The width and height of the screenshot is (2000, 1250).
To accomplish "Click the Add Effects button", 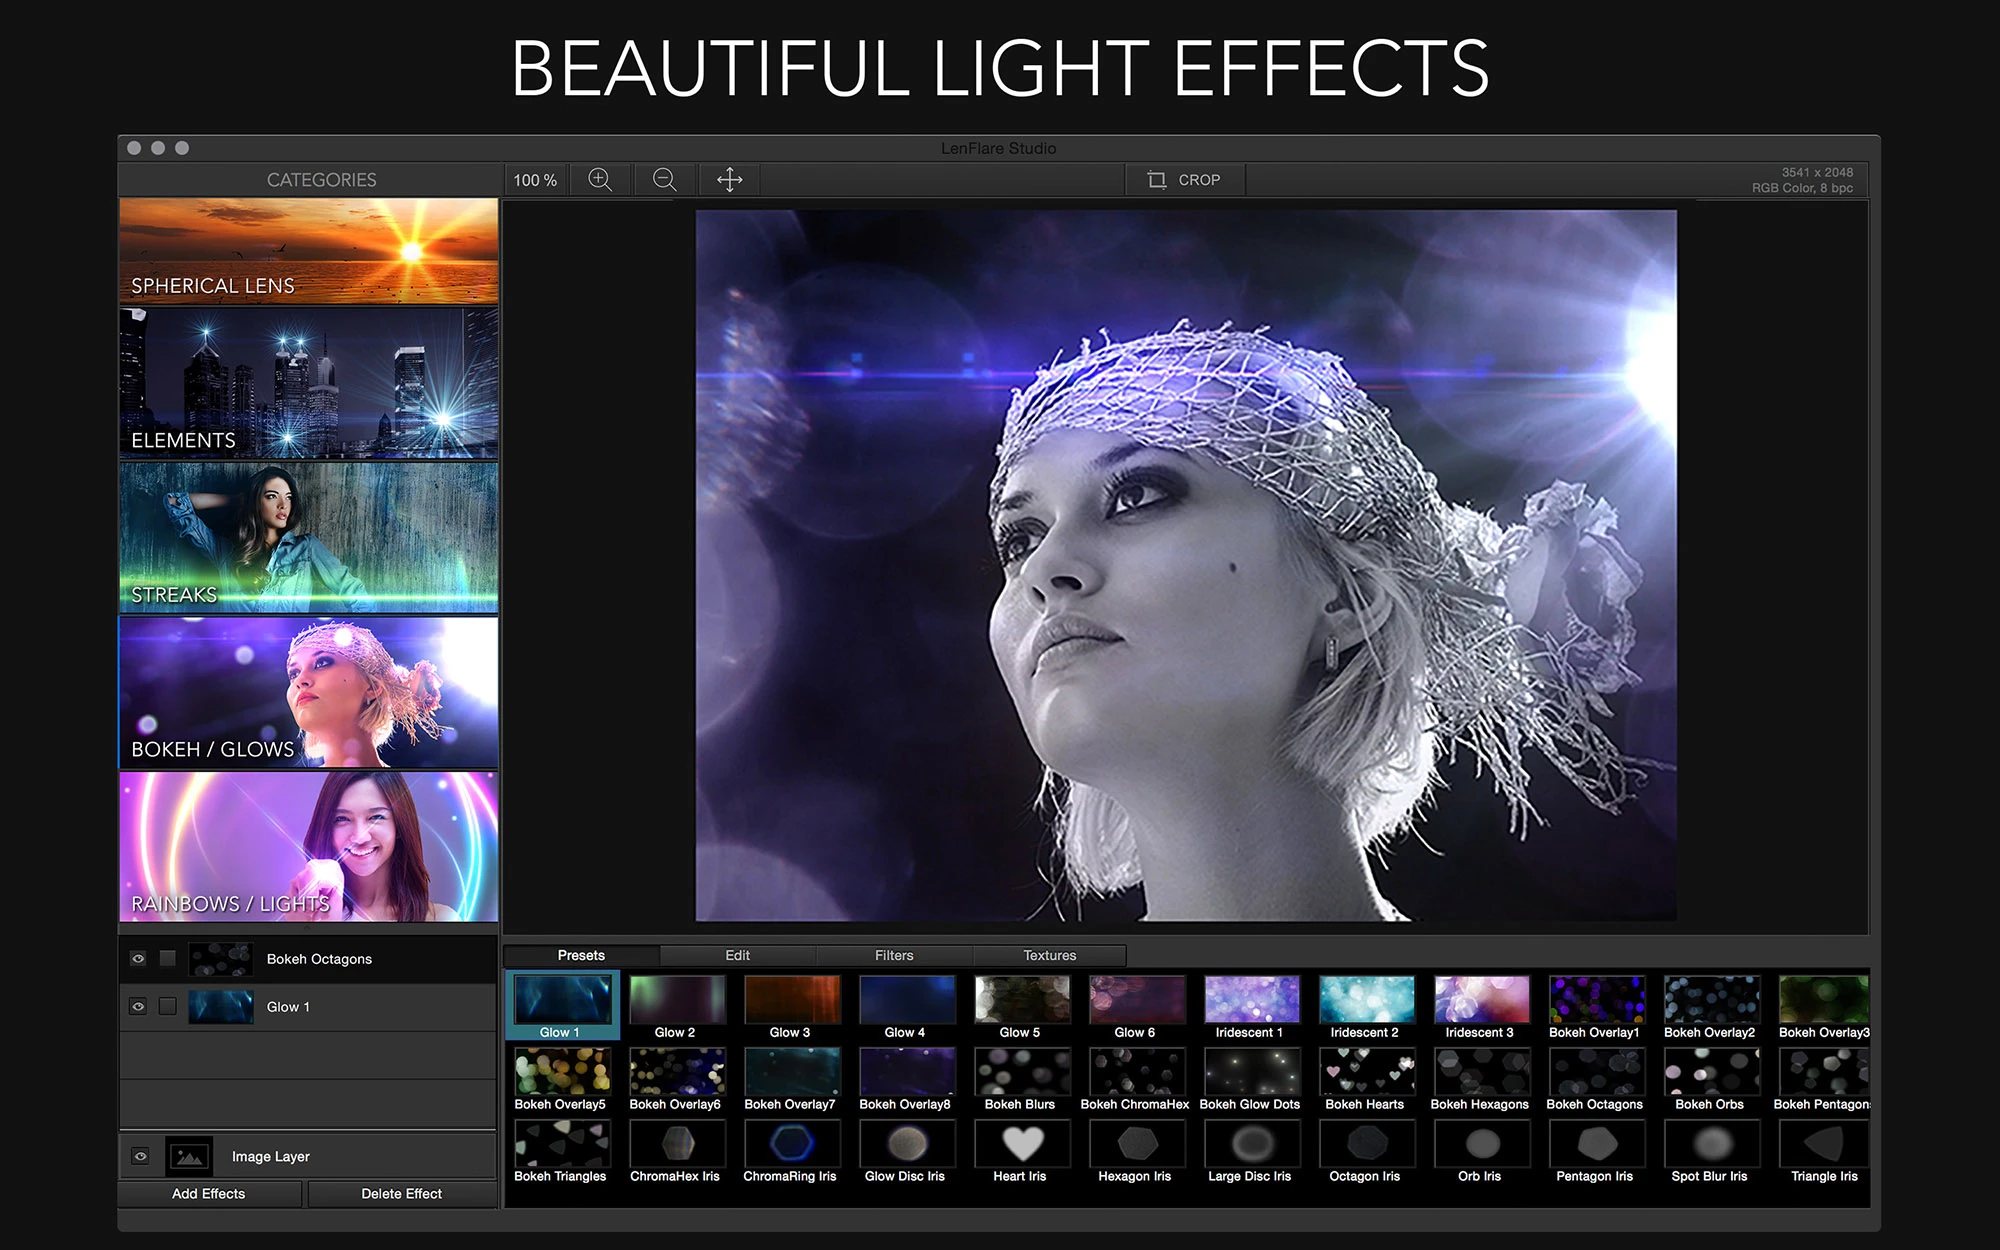I will [208, 1193].
